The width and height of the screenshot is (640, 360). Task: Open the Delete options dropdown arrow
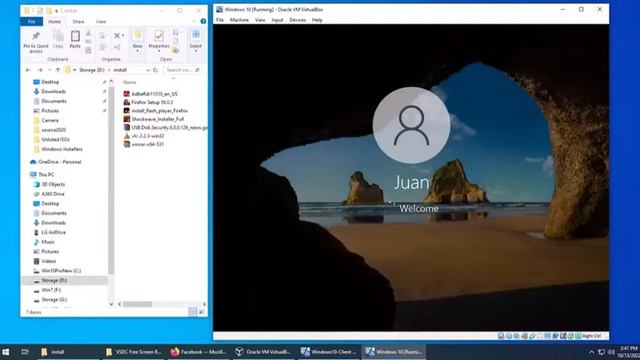point(123,36)
